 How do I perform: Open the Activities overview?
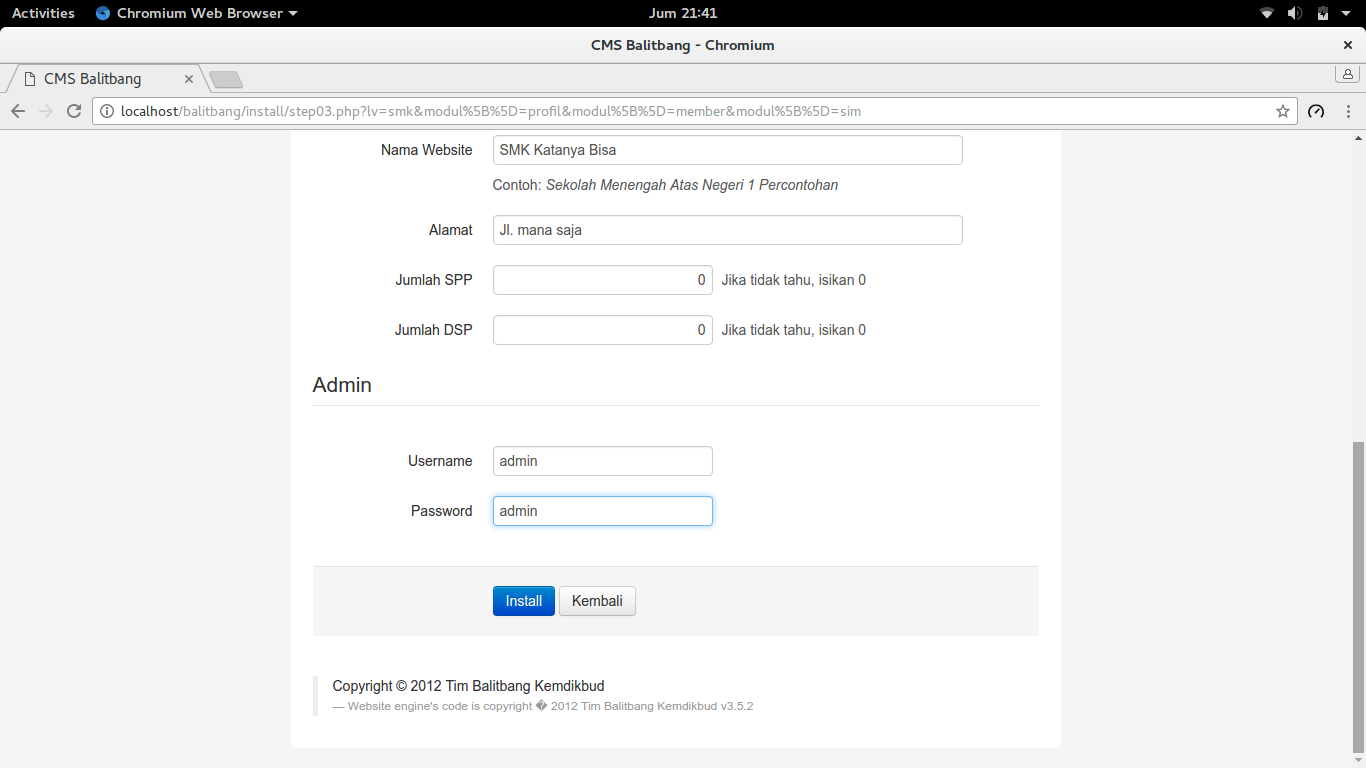pyautogui.click(x=43, y=13)
